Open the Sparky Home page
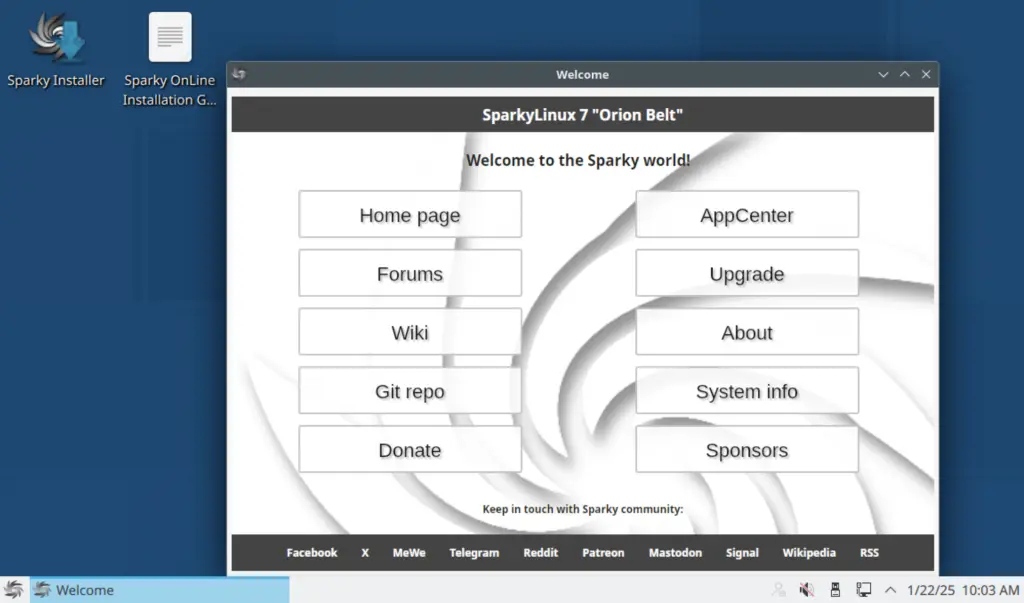Image resolution: width=1024 pixels, height=603 pixels. point(409,214)
